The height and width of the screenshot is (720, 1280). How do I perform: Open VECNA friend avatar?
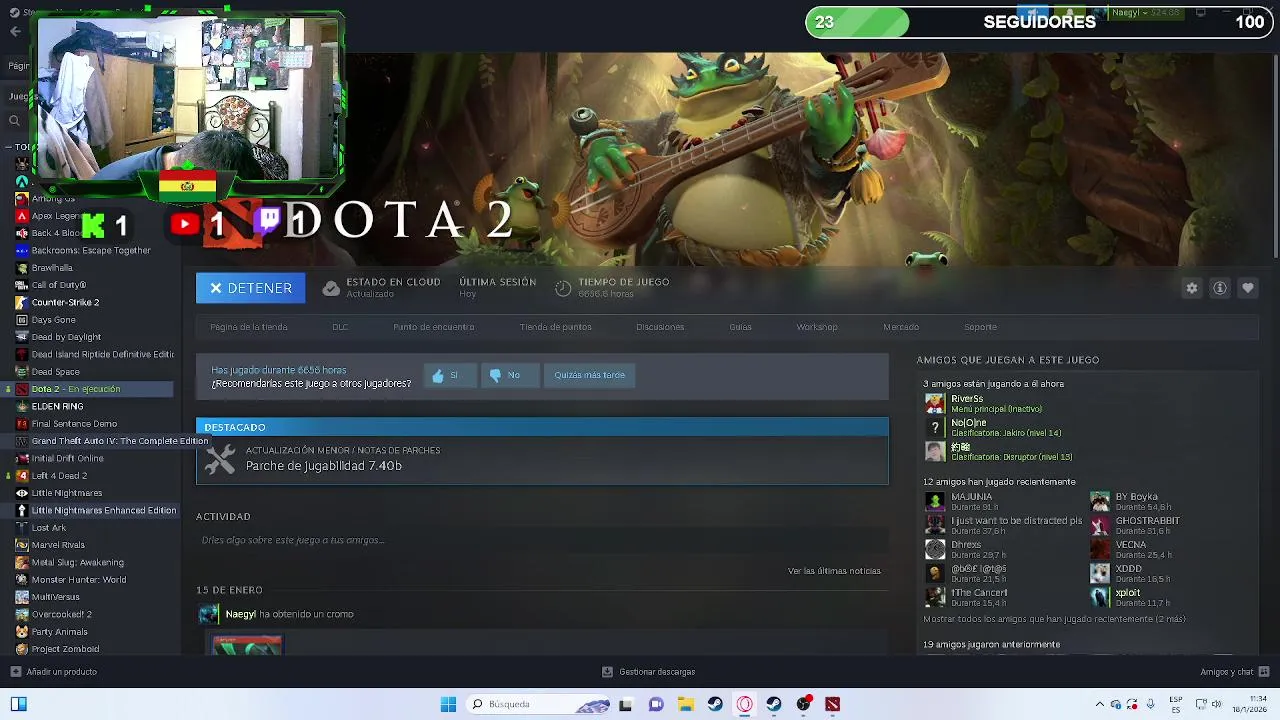(1100, 549)
